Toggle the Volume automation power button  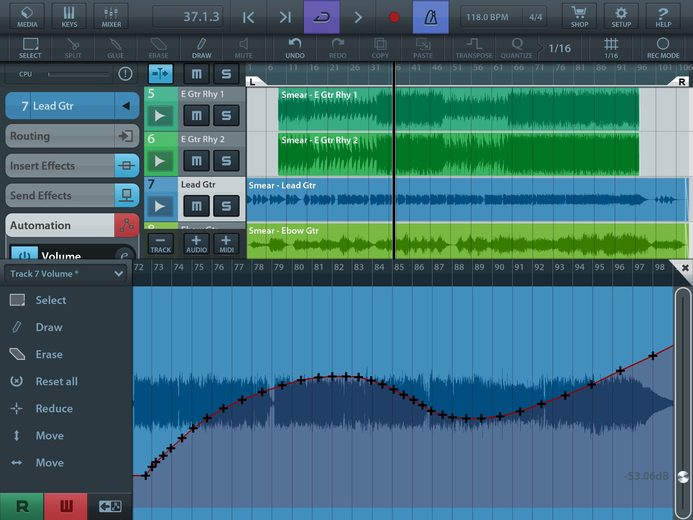coord(24,254)
